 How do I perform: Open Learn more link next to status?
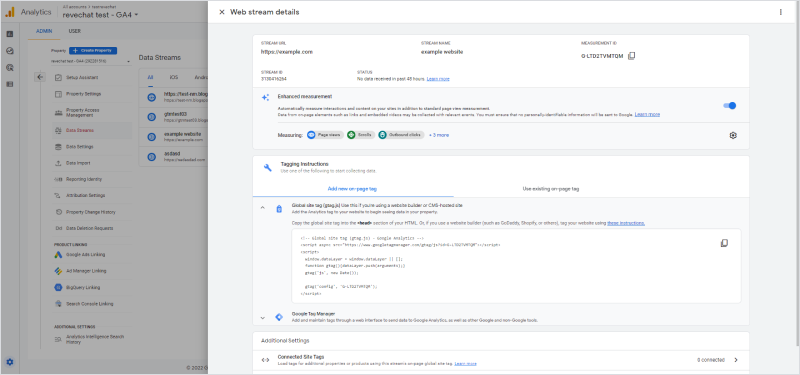tap(438, 79)
